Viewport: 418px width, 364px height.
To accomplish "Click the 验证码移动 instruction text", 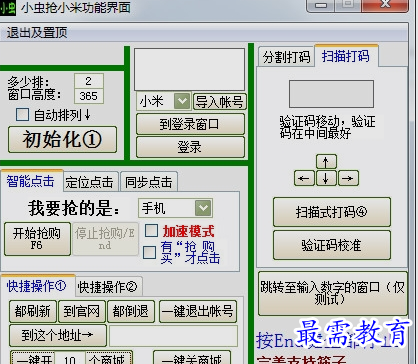I will tap(327, 127).
